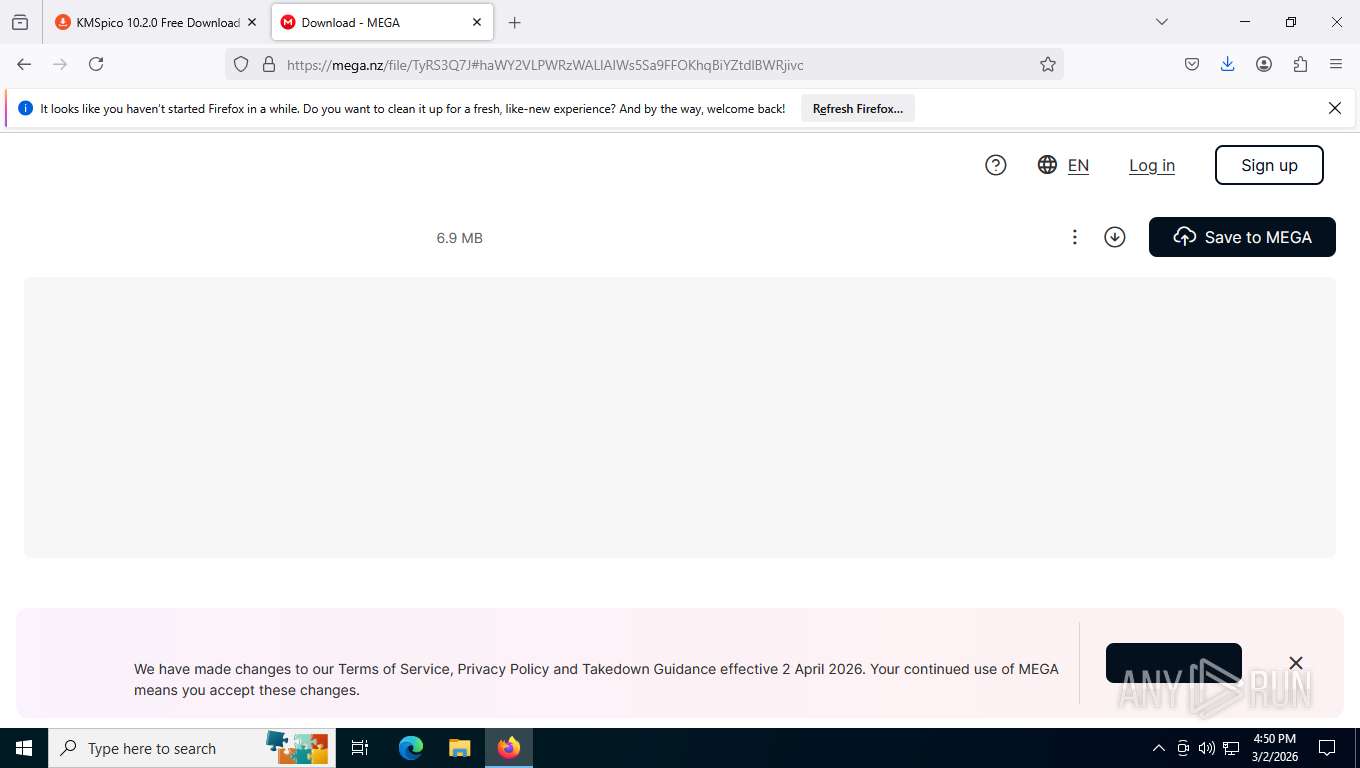This screenshot has height=768, width=1360.
Task: Click the Refresh Firefox button
Action: click(858, 109)
